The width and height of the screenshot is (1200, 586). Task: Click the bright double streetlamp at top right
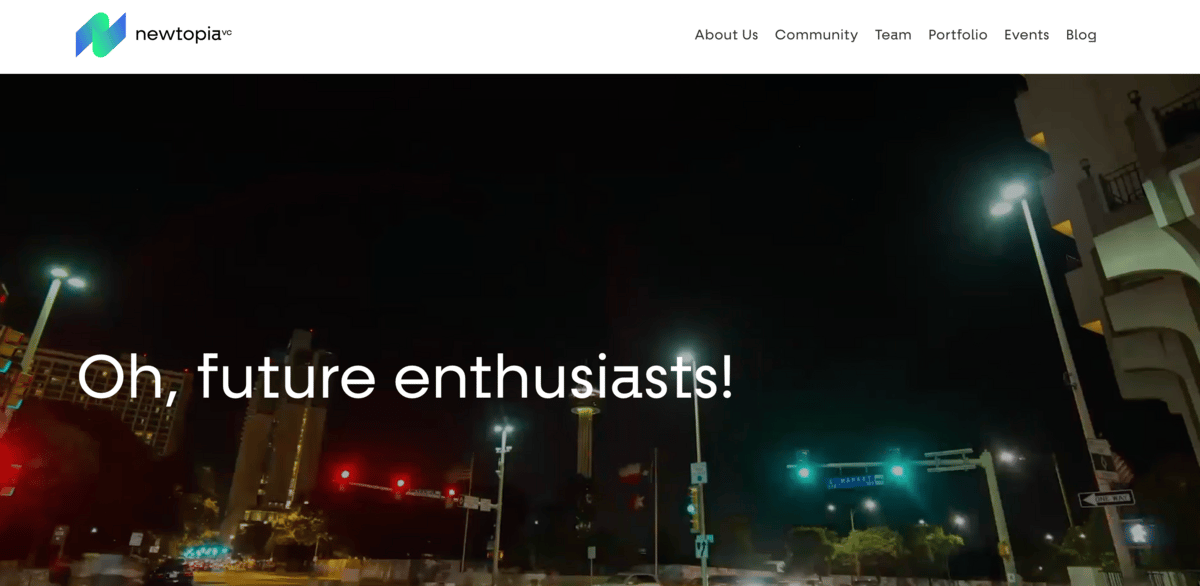[x=1008, y=199]
